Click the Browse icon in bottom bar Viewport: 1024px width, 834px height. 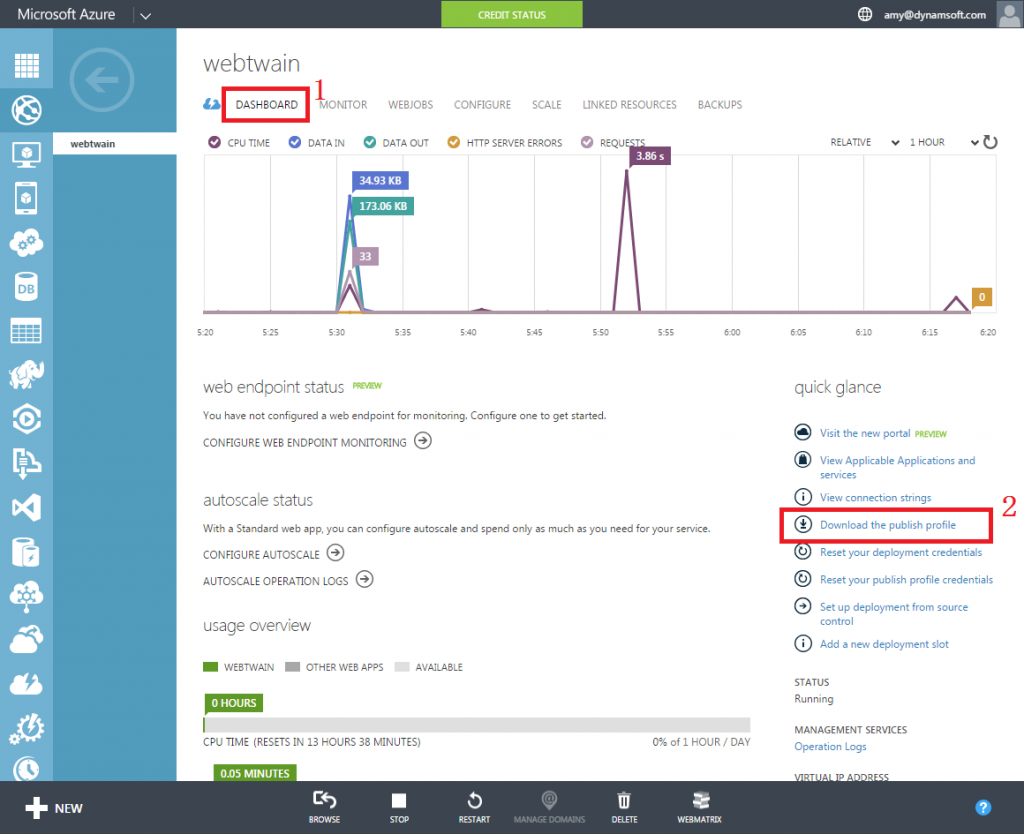[x=324, y=807]
